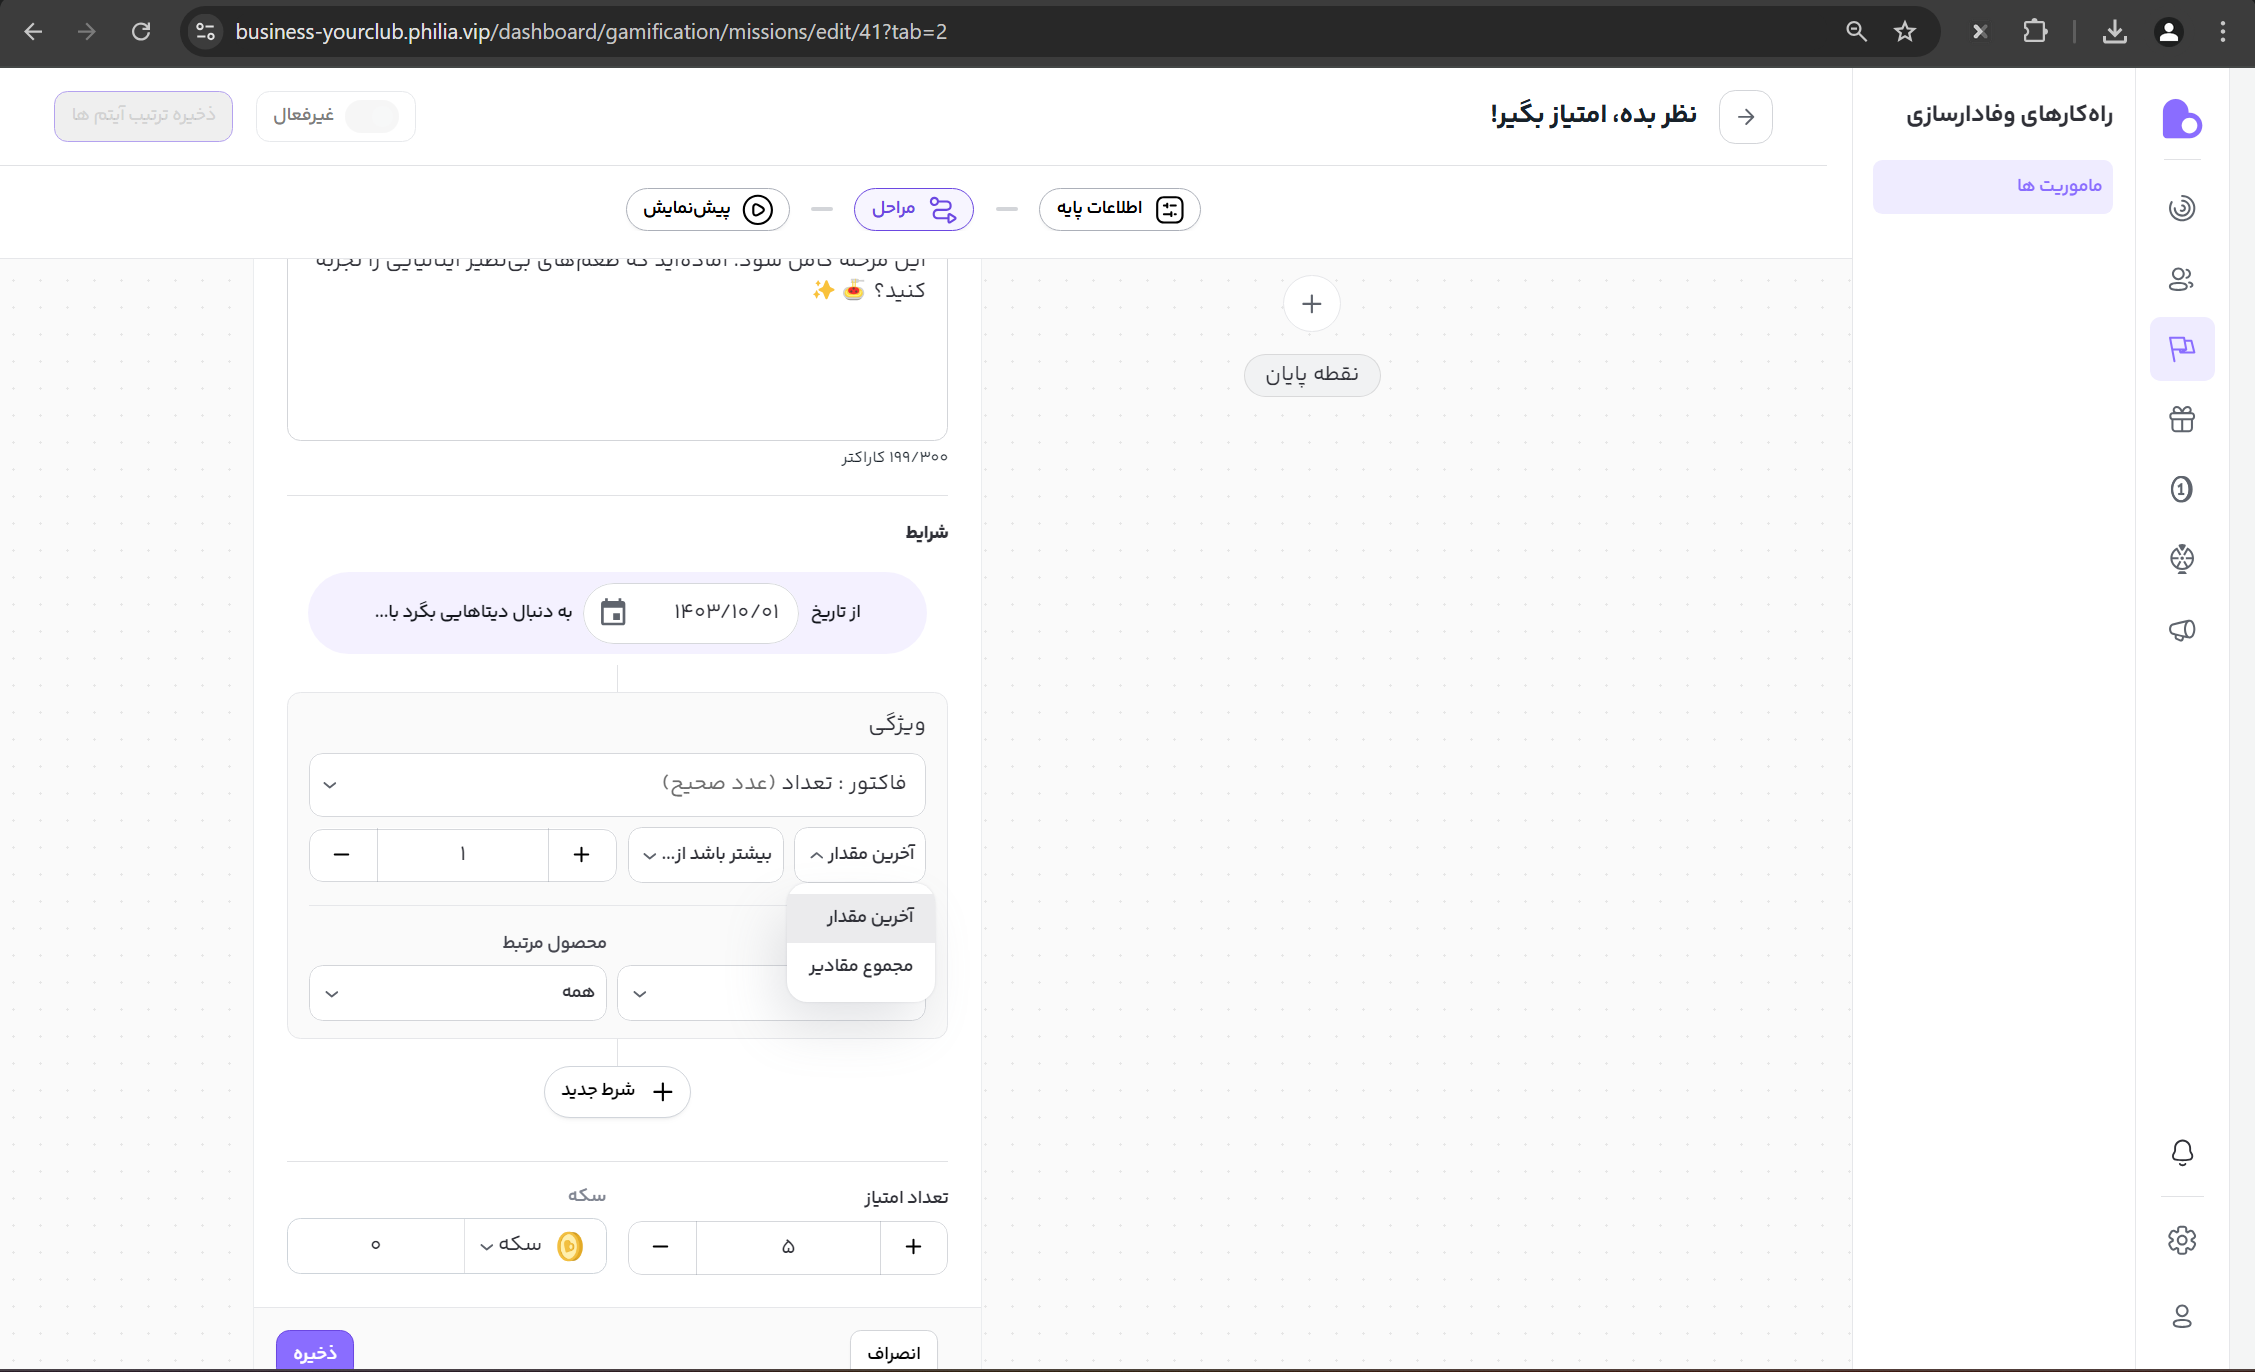
Task: Switch to the اطلاعات پایه tab
Action: point(1119,209)
